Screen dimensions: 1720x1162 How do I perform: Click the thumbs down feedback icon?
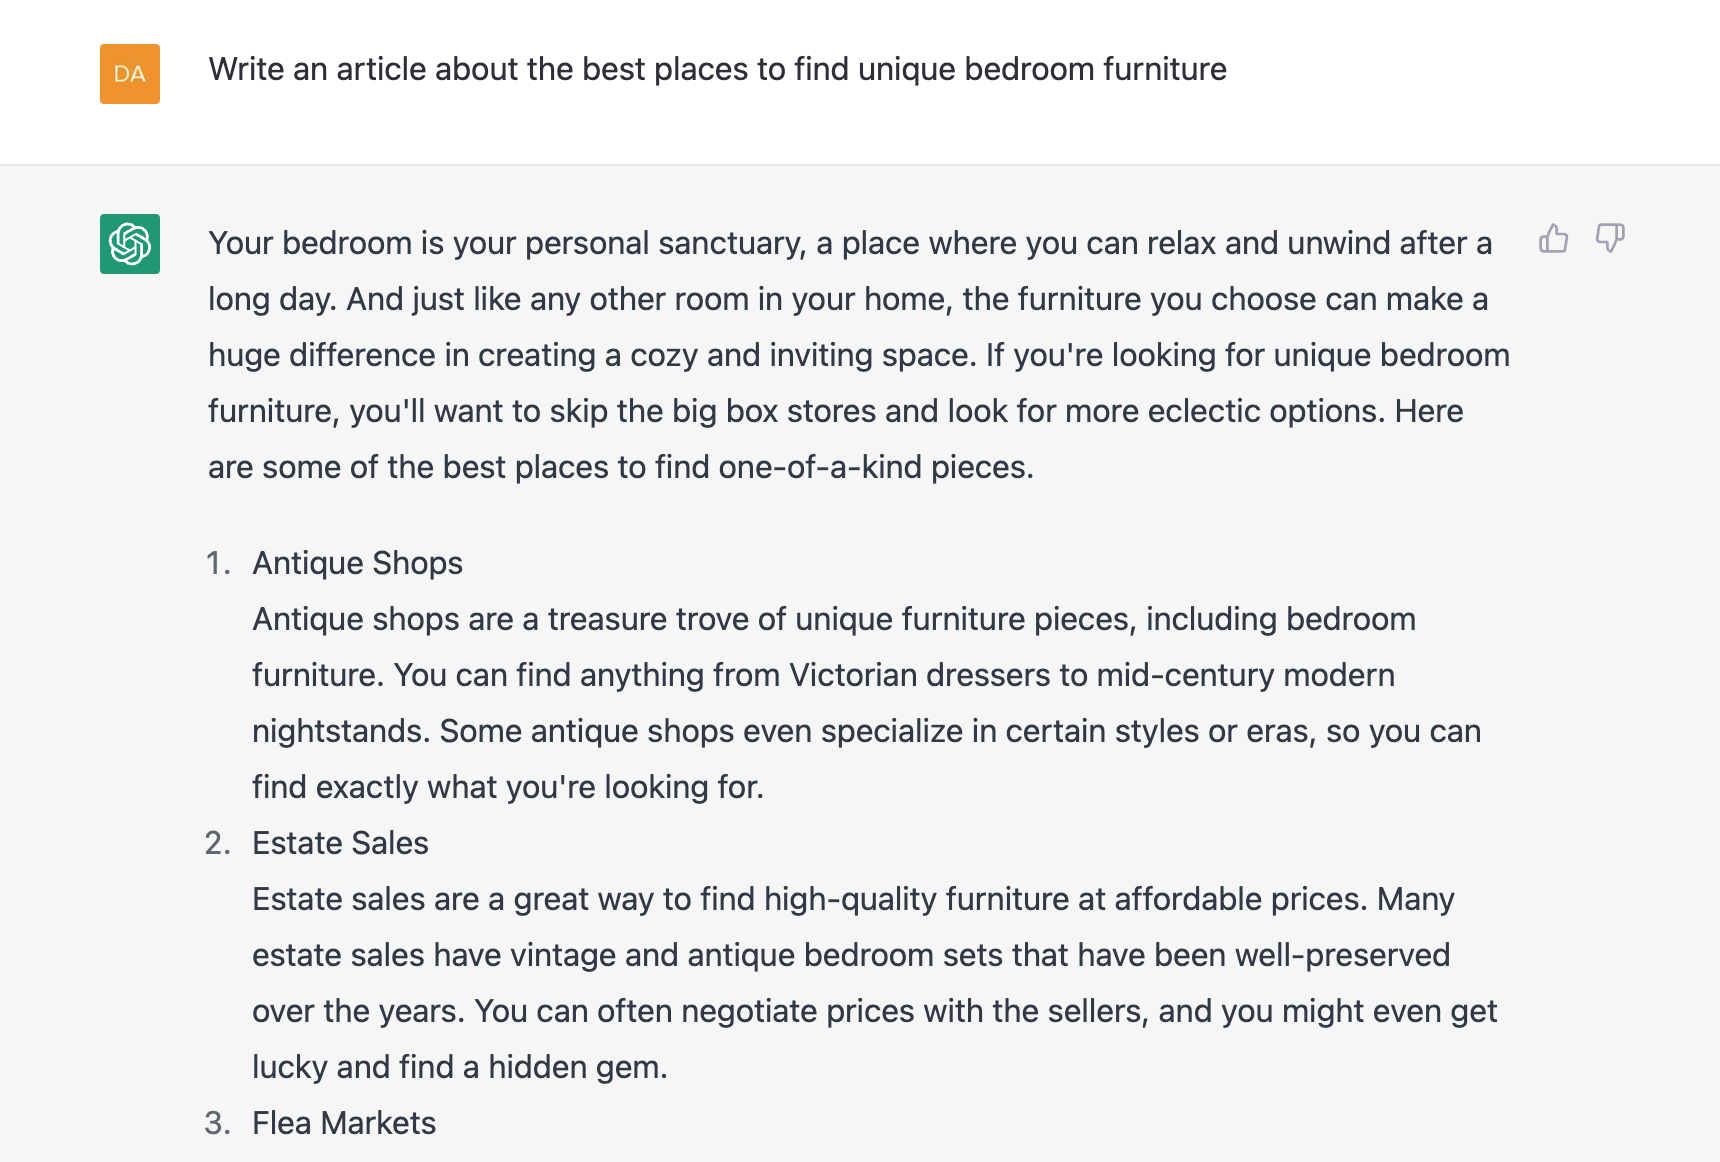click(x=1610, y=238)
